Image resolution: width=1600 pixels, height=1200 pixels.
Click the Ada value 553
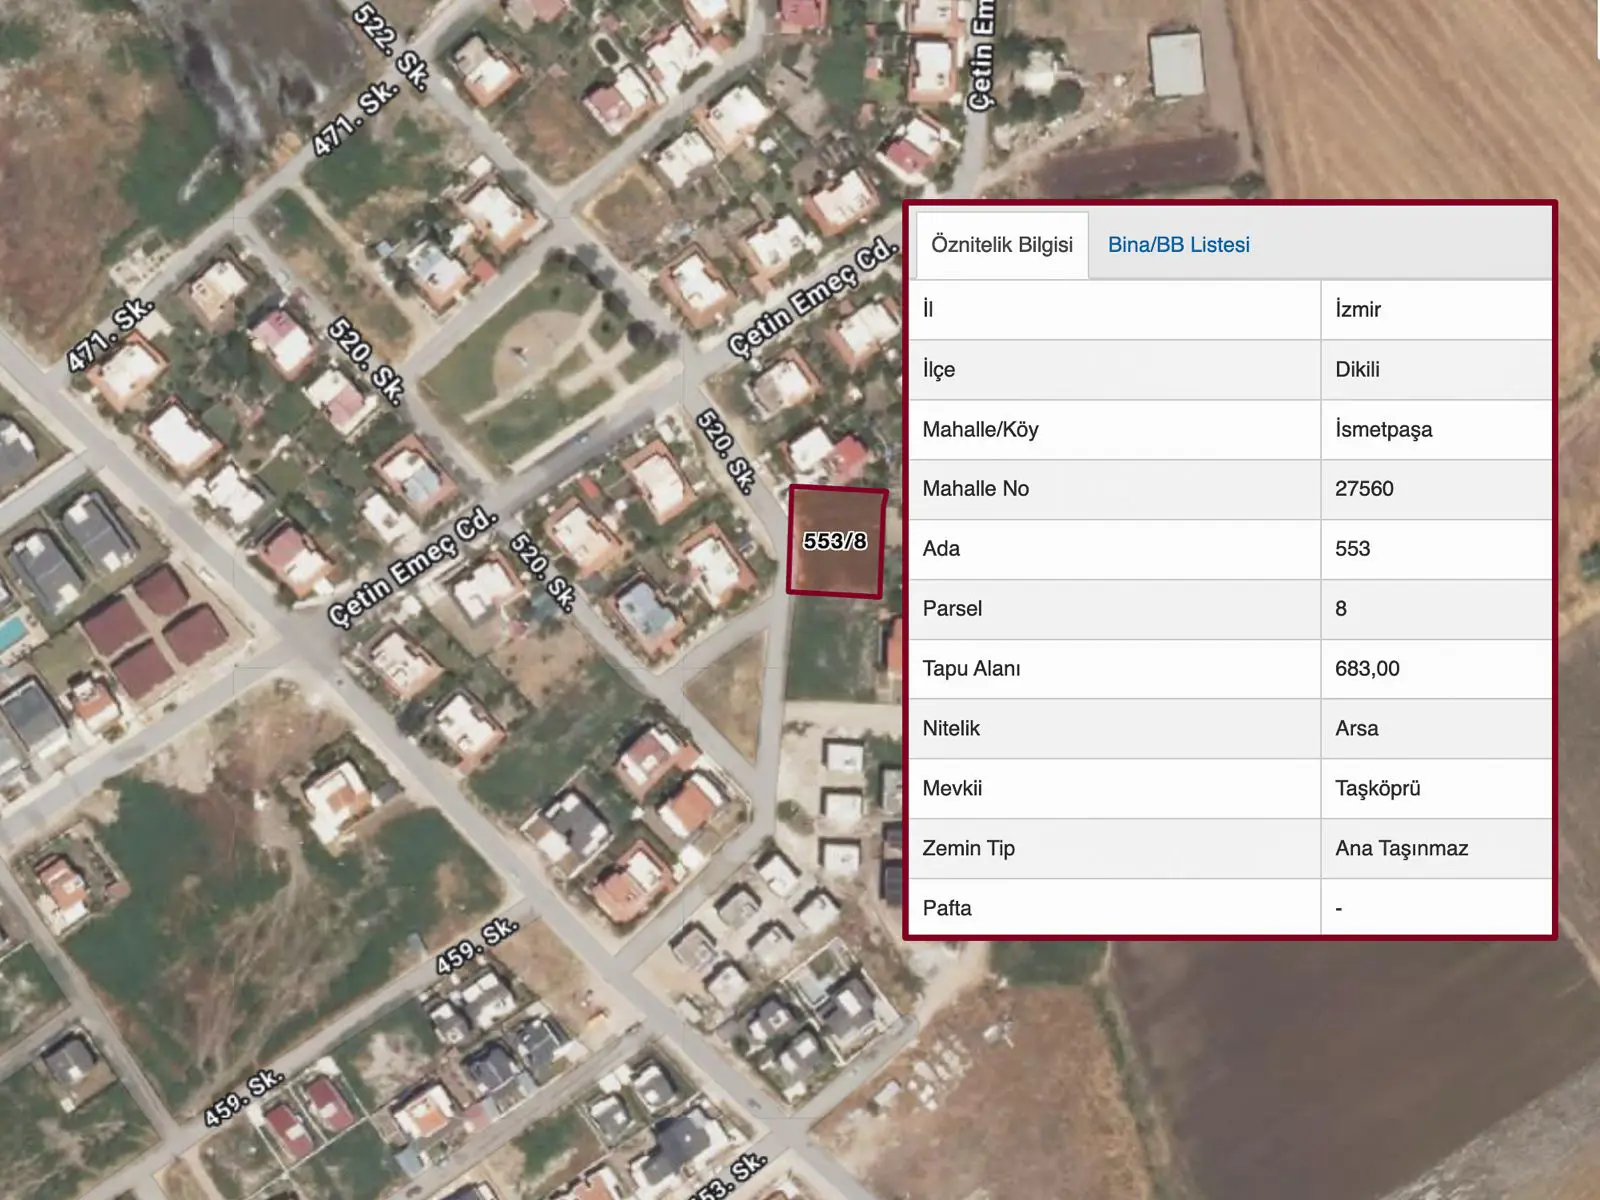click(x=1352, y=548)
